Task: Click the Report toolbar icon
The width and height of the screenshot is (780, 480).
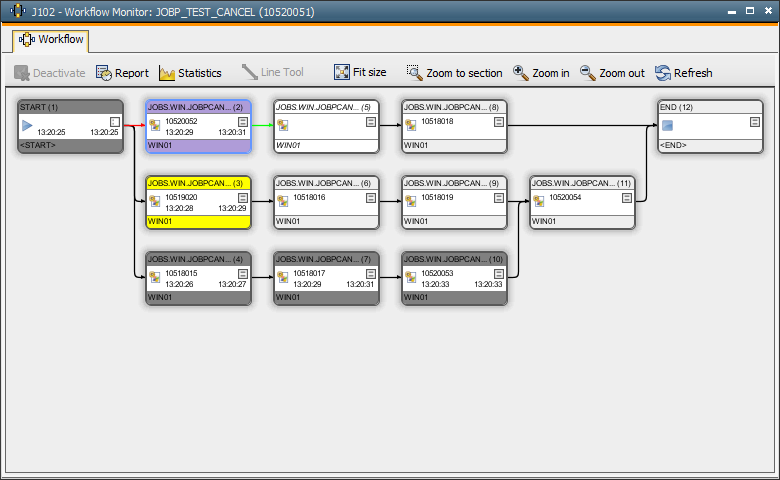Action: click(104, 73)
